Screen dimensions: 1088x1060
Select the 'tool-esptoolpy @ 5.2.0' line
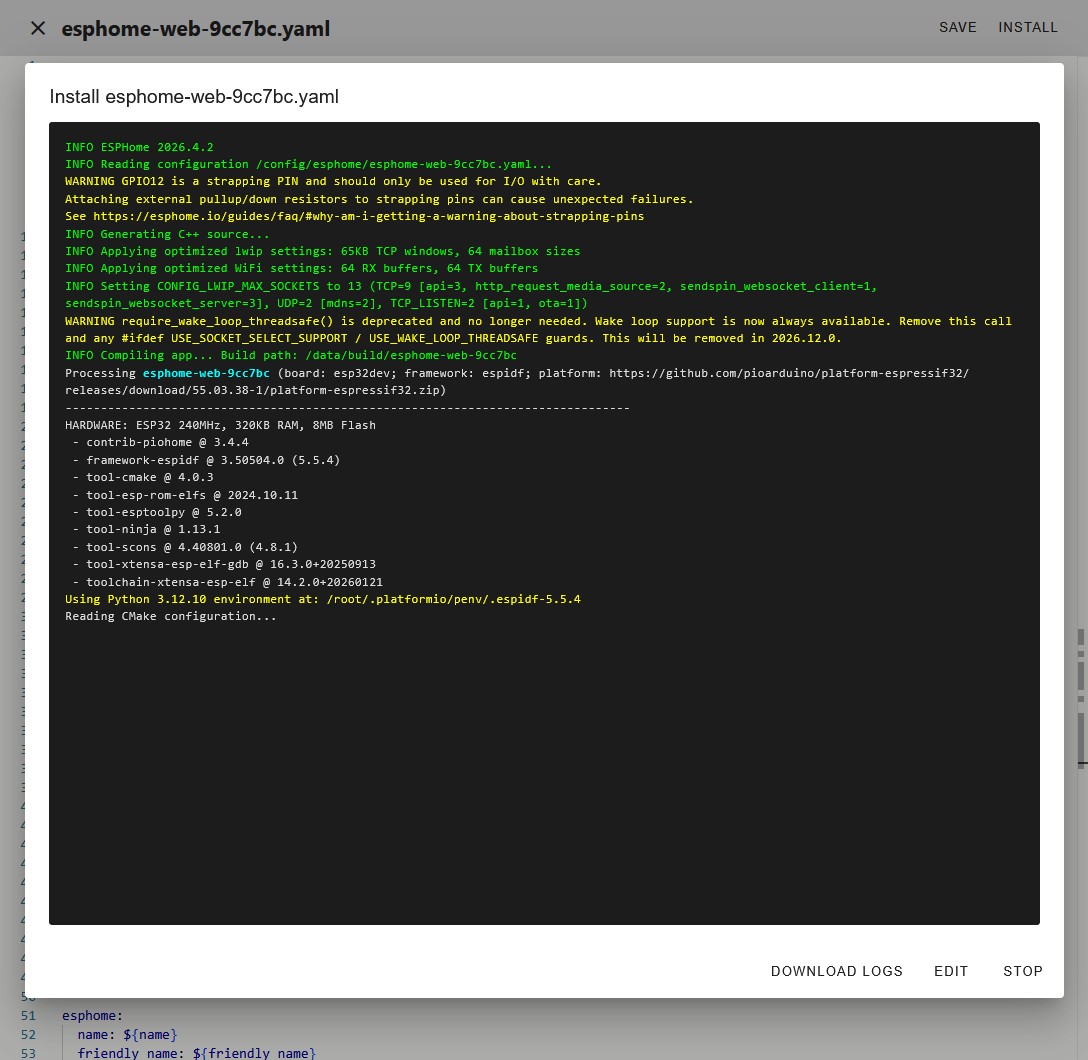pos(157,513)
